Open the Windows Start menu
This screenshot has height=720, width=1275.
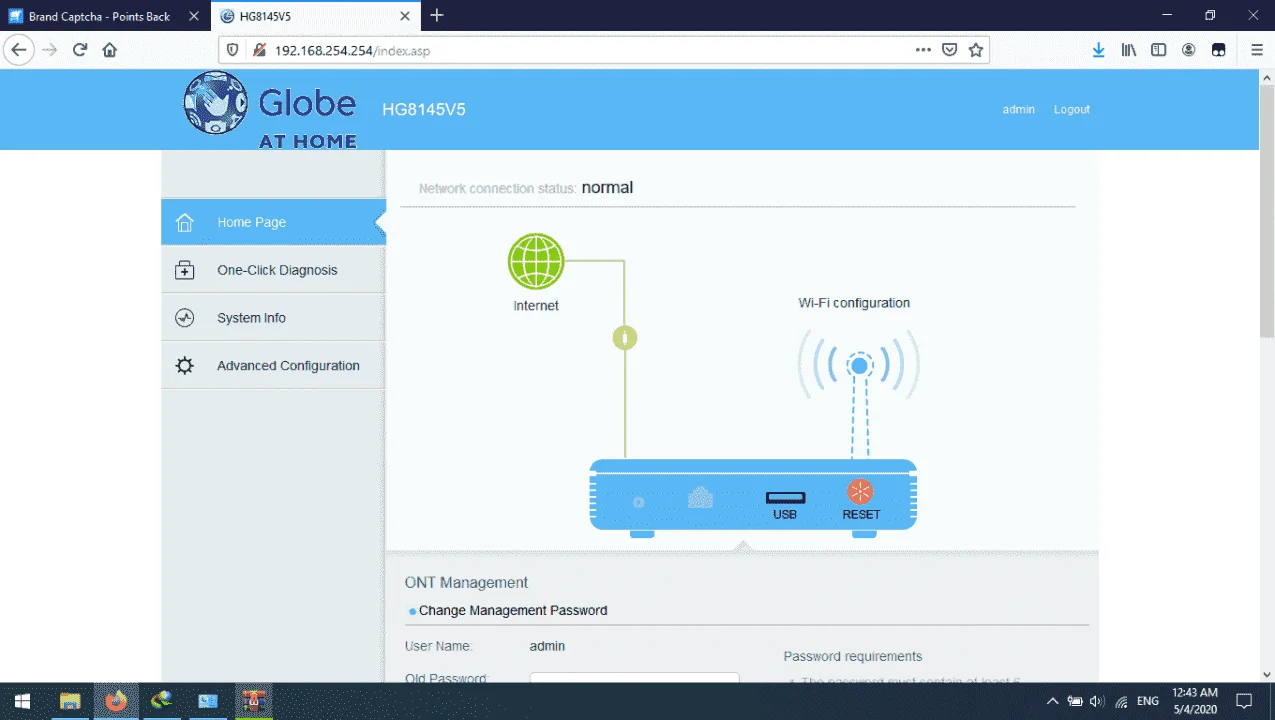(21, 701)
